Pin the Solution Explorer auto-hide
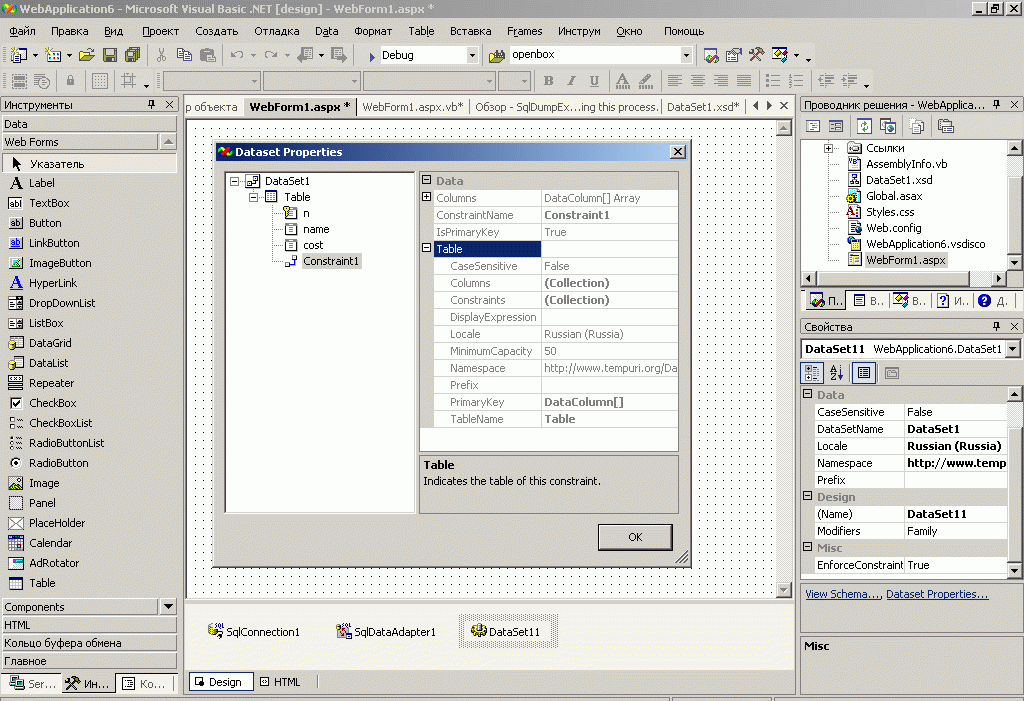The height and width of the screenshot is (701, 1024). (x=997, y=105)
